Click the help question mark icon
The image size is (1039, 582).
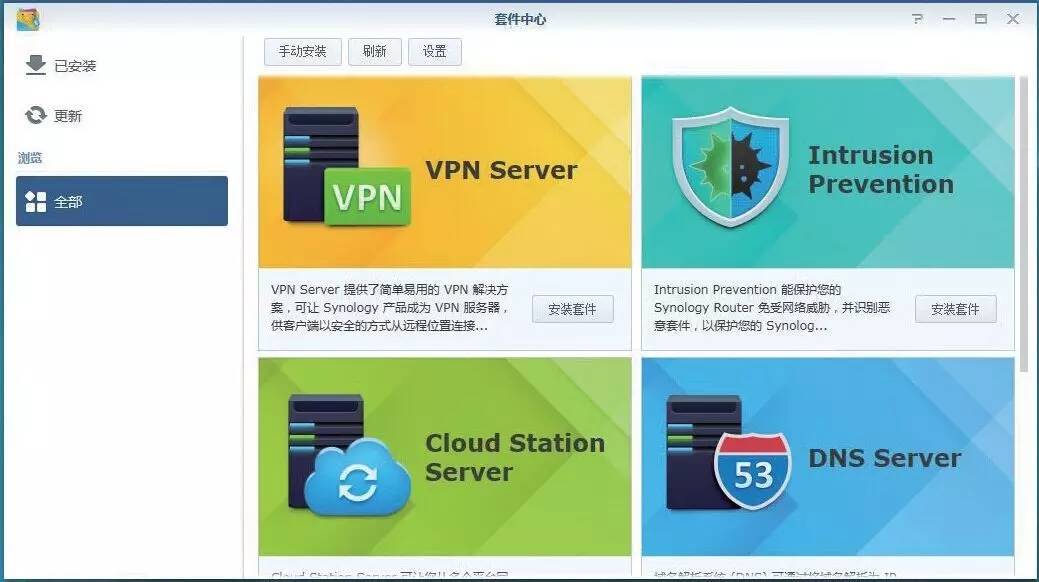click(x=917, y=19)
